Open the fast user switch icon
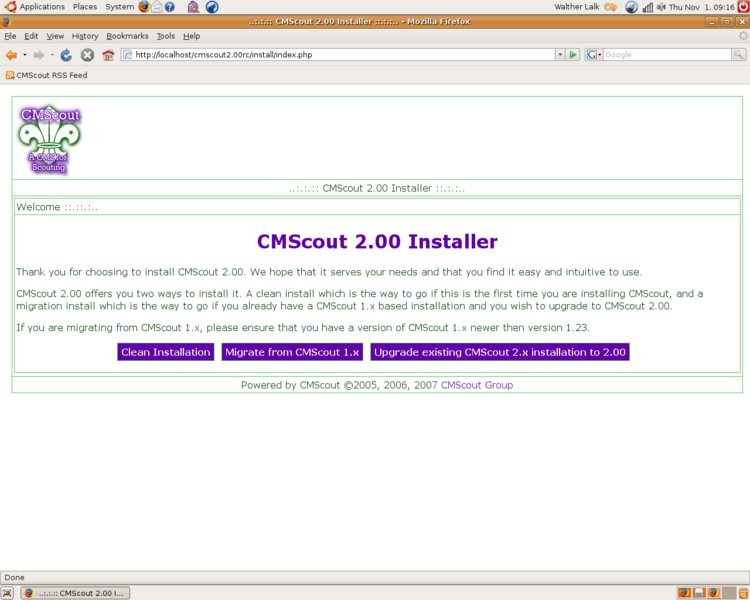This screenshot has height=600, width=750. (x=610, y=7)
